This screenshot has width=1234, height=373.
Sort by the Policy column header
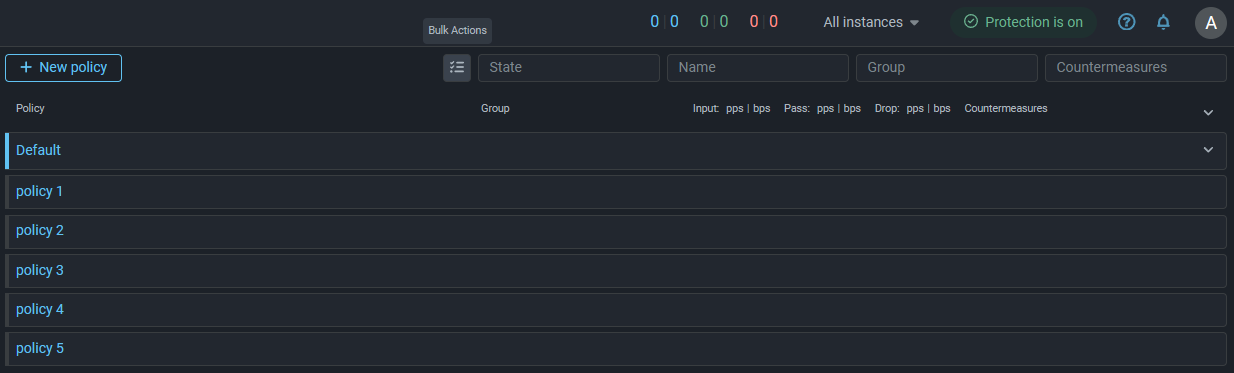coord(30,108)
